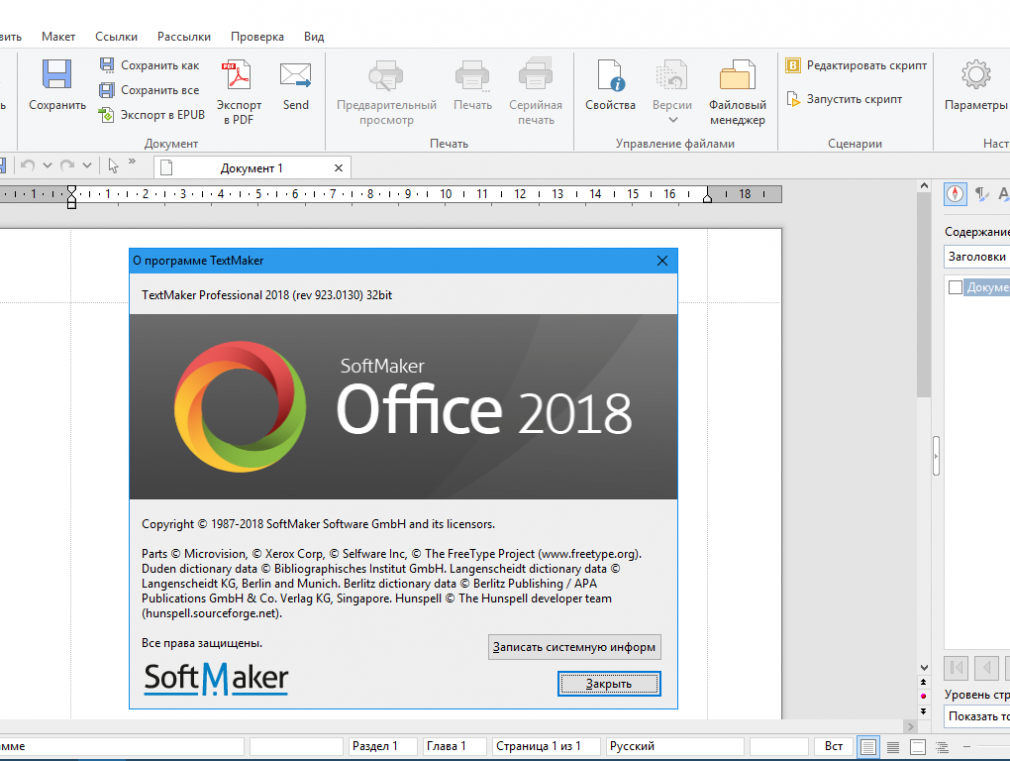1010x761 pixels.
Task: Open the Проверка ribbon tab
Action: [x=258, y=37]
